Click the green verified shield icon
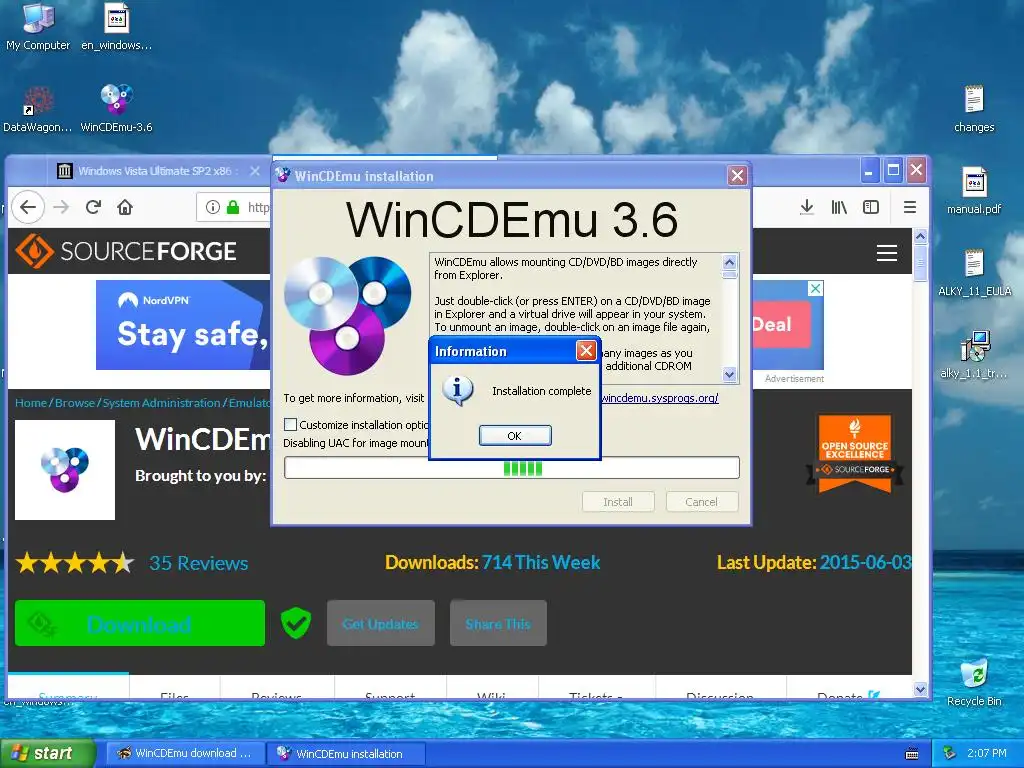This screenshot has height=768, width=1024. [x=295, y=623]
